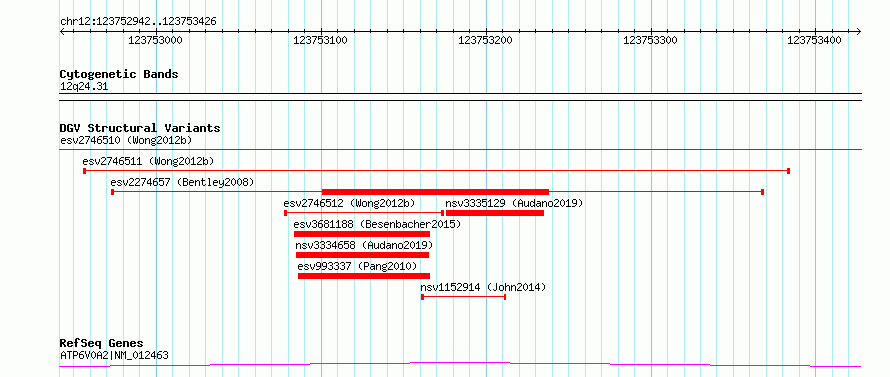Click the Cytogenetic Bands track title
The height and width of the screenshot is (377, 890).
click(119, 74)
